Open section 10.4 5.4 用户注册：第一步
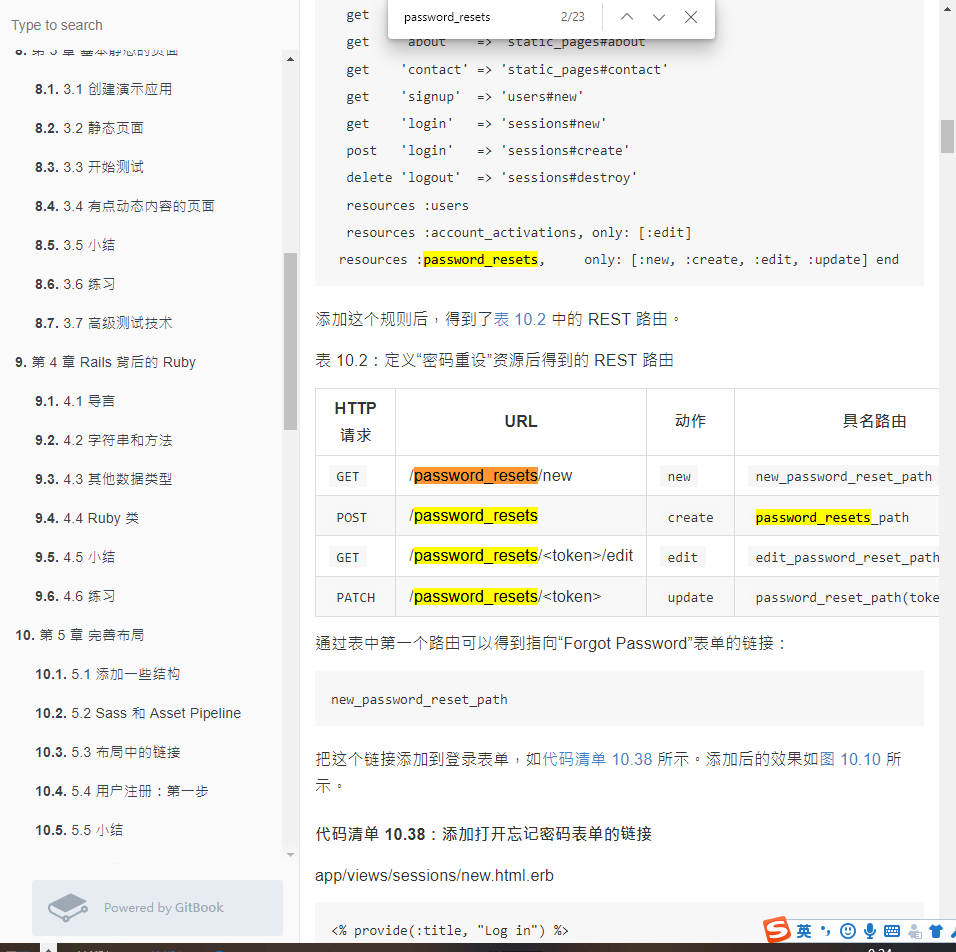Image resolution: width=956 pixels, height=952 pixels. coord(121,792)
